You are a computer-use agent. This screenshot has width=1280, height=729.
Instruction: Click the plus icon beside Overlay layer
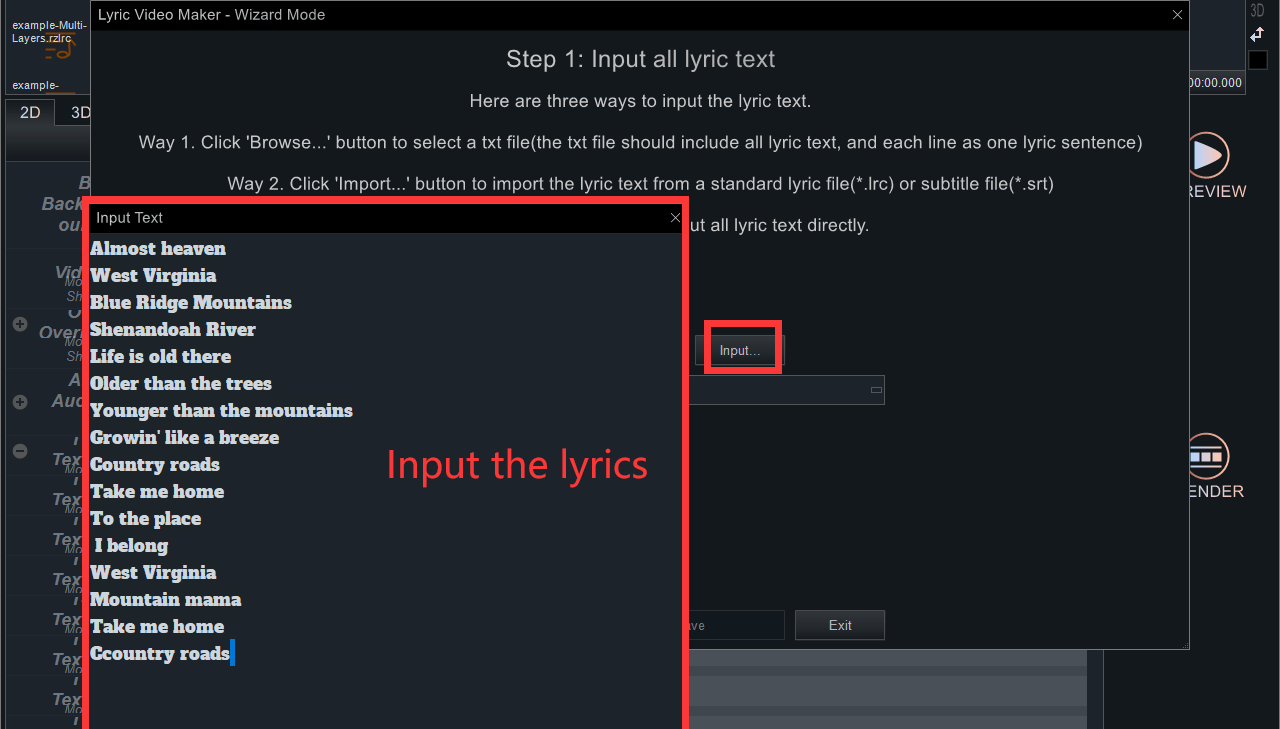(x=20, y=324)
